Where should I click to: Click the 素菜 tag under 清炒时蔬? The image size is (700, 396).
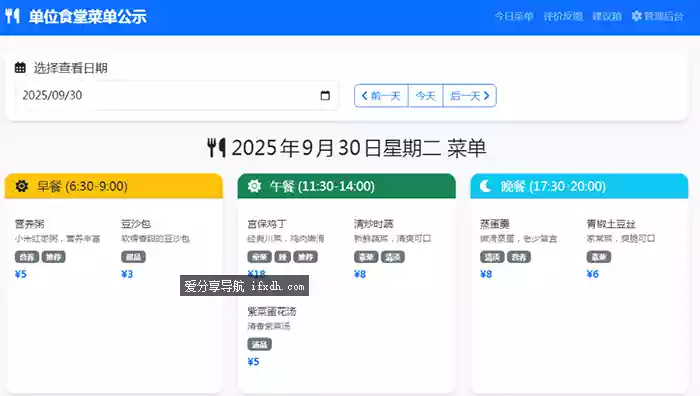(x=366, y=257)
